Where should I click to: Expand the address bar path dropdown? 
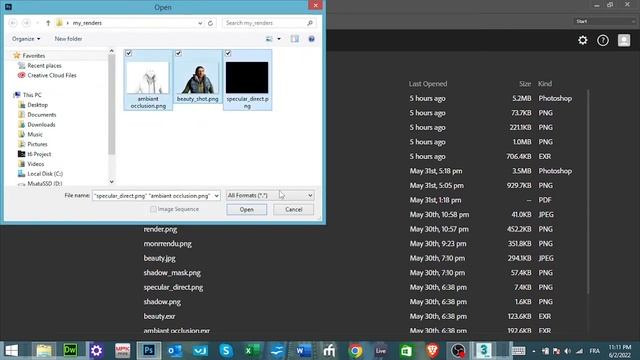(200, 23)
